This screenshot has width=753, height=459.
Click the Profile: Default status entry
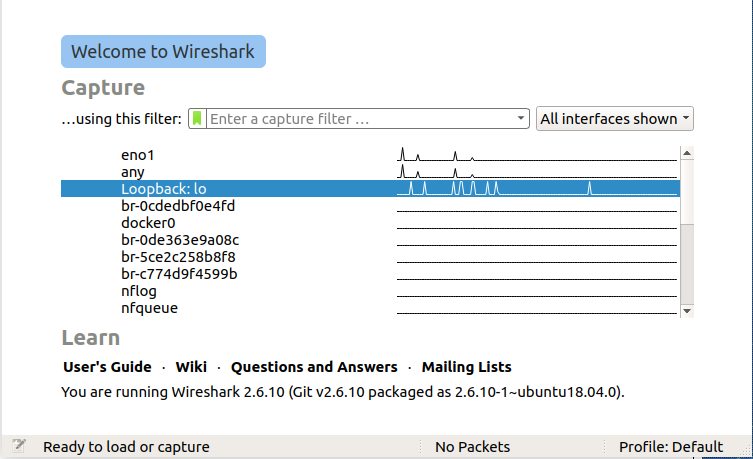click(670, 447)
